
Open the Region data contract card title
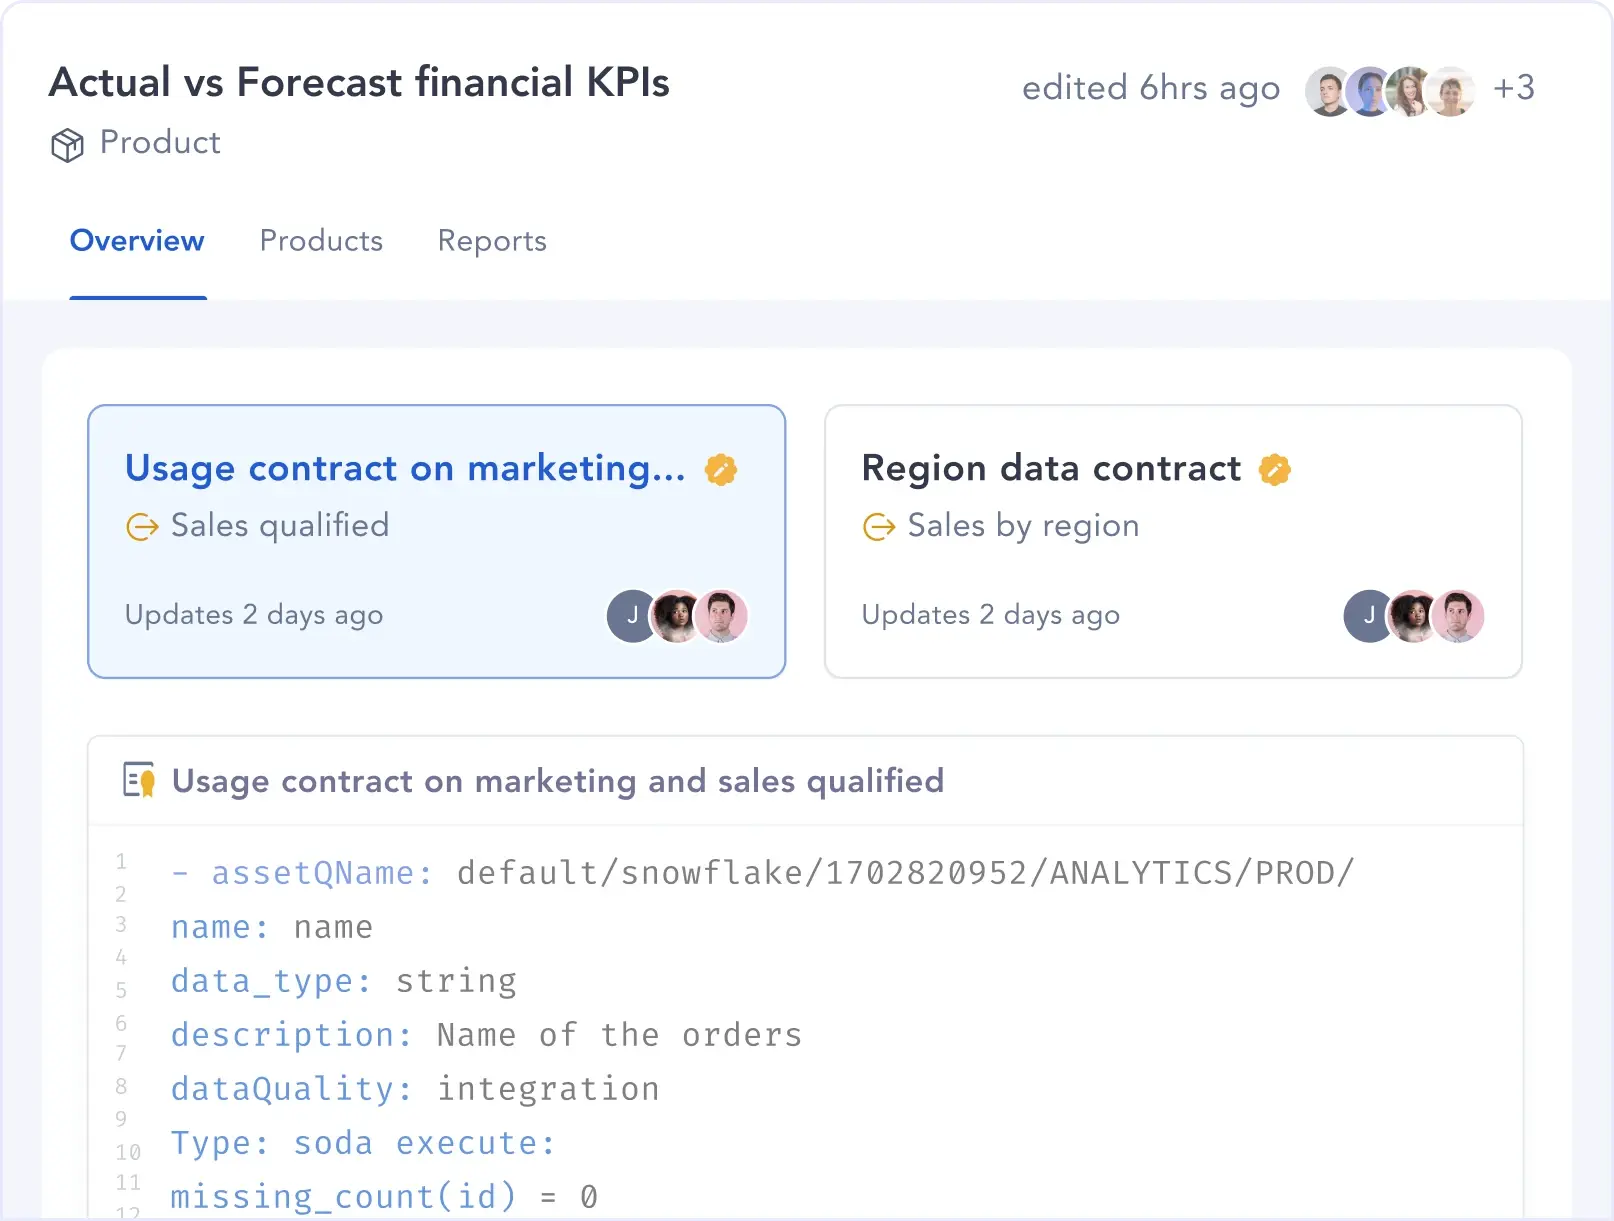(x=1051, y=468)
